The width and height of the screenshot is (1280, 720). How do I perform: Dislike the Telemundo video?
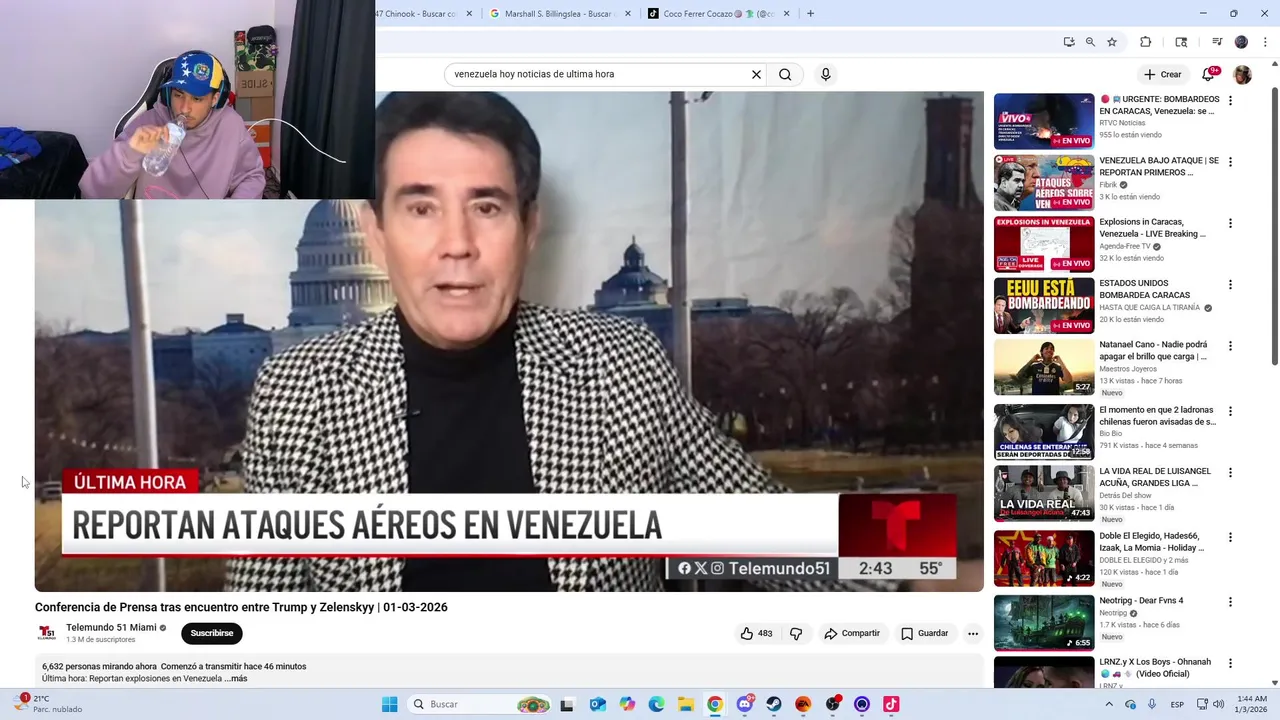(x=796, y=633)
